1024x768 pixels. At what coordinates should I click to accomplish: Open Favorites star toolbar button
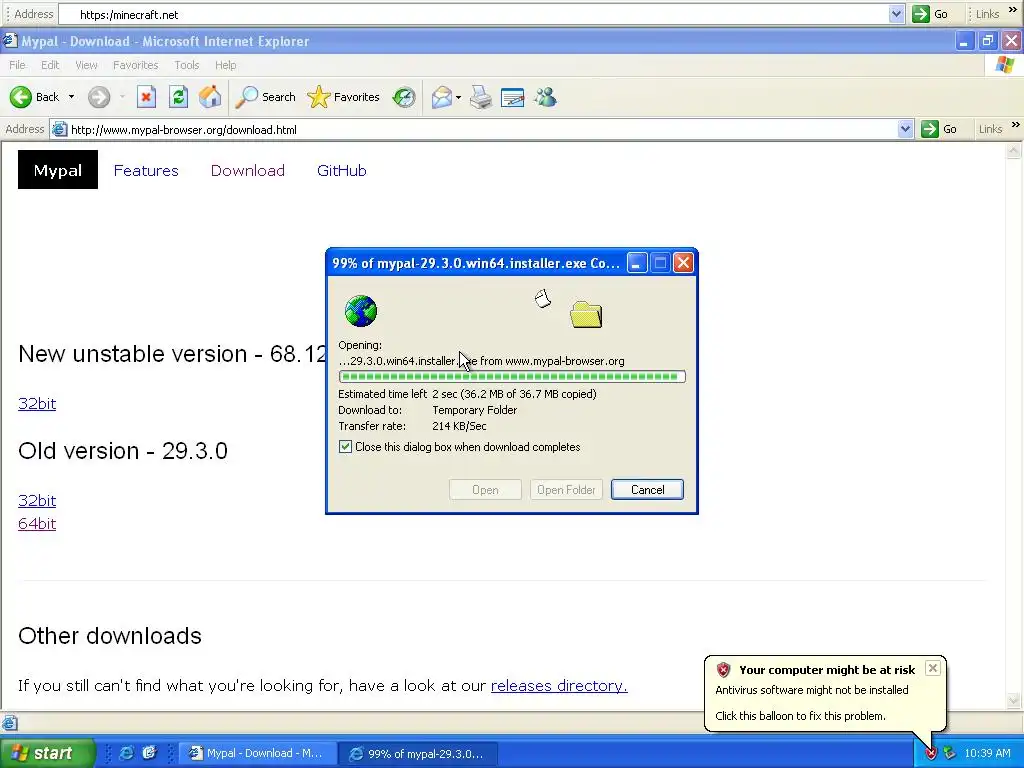[x=344, y=97]
